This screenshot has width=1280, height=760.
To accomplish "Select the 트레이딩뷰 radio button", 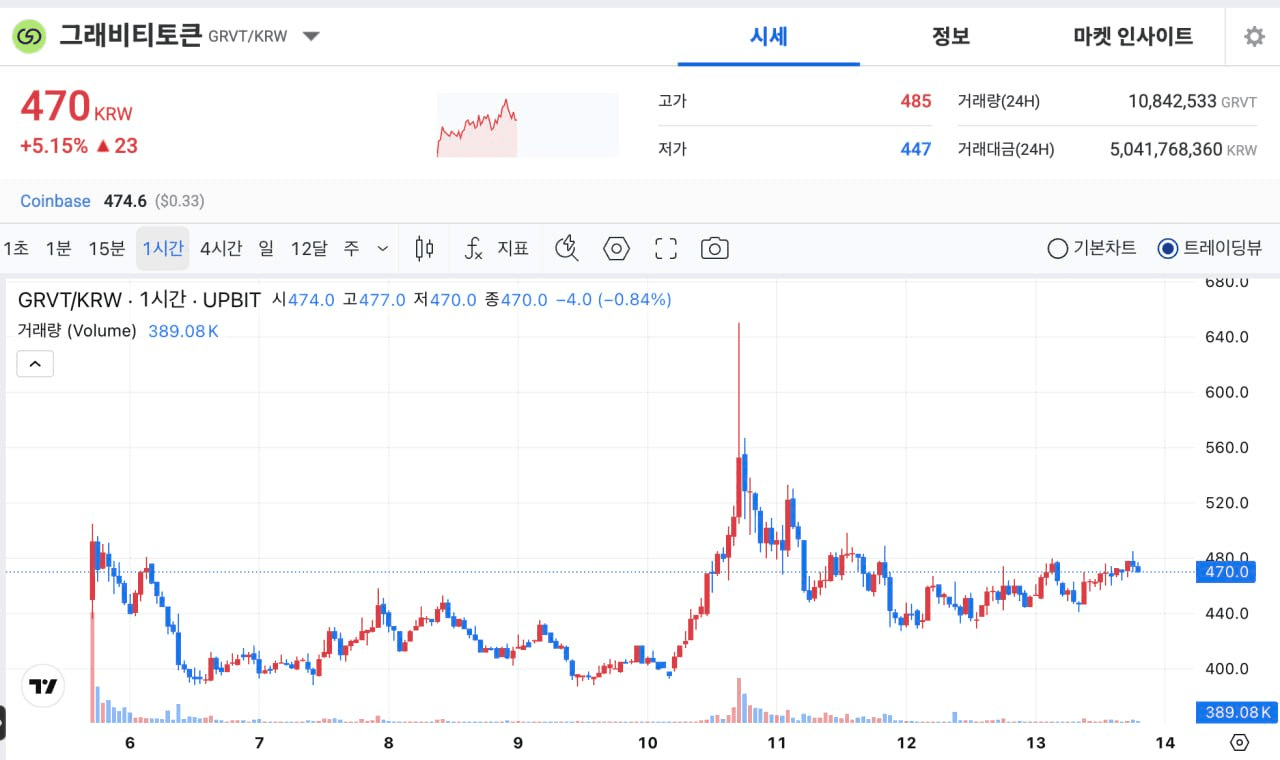I will (x=1167, y=249).
